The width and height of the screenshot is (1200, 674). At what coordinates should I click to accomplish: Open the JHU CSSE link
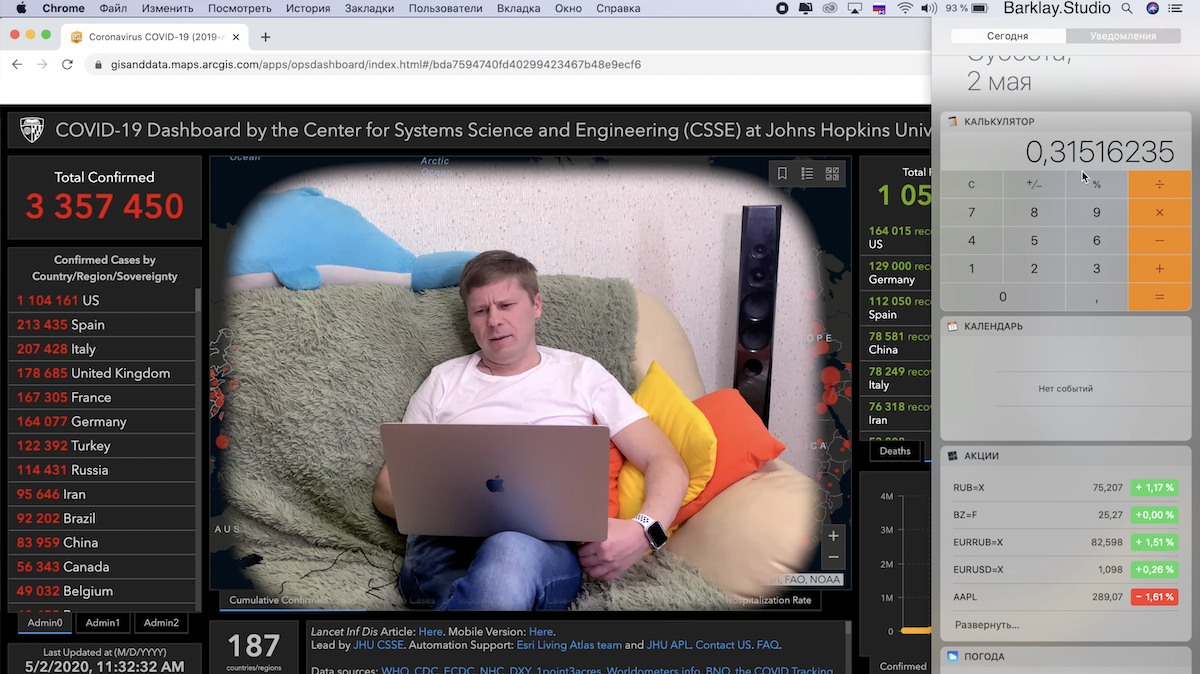[378, 645]
